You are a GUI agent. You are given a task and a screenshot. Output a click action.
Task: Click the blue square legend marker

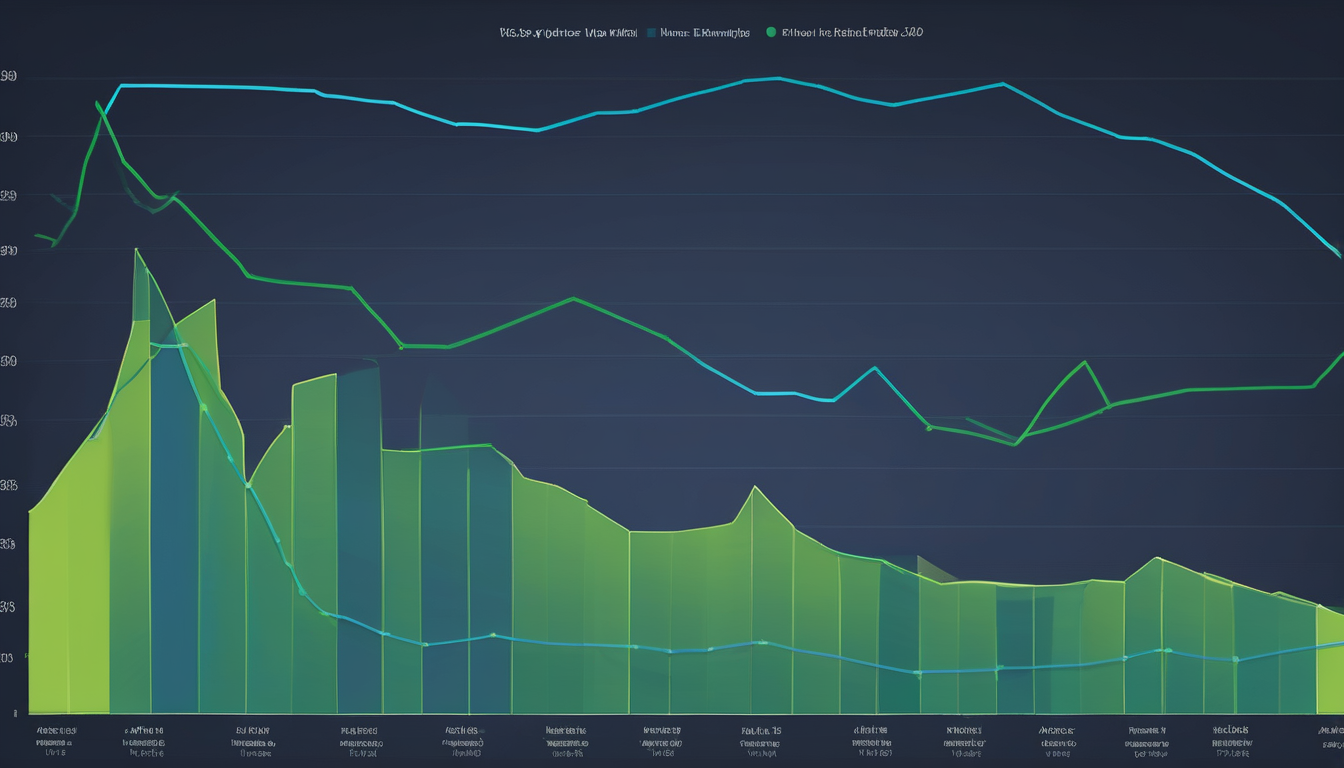[x=652, y=32]
